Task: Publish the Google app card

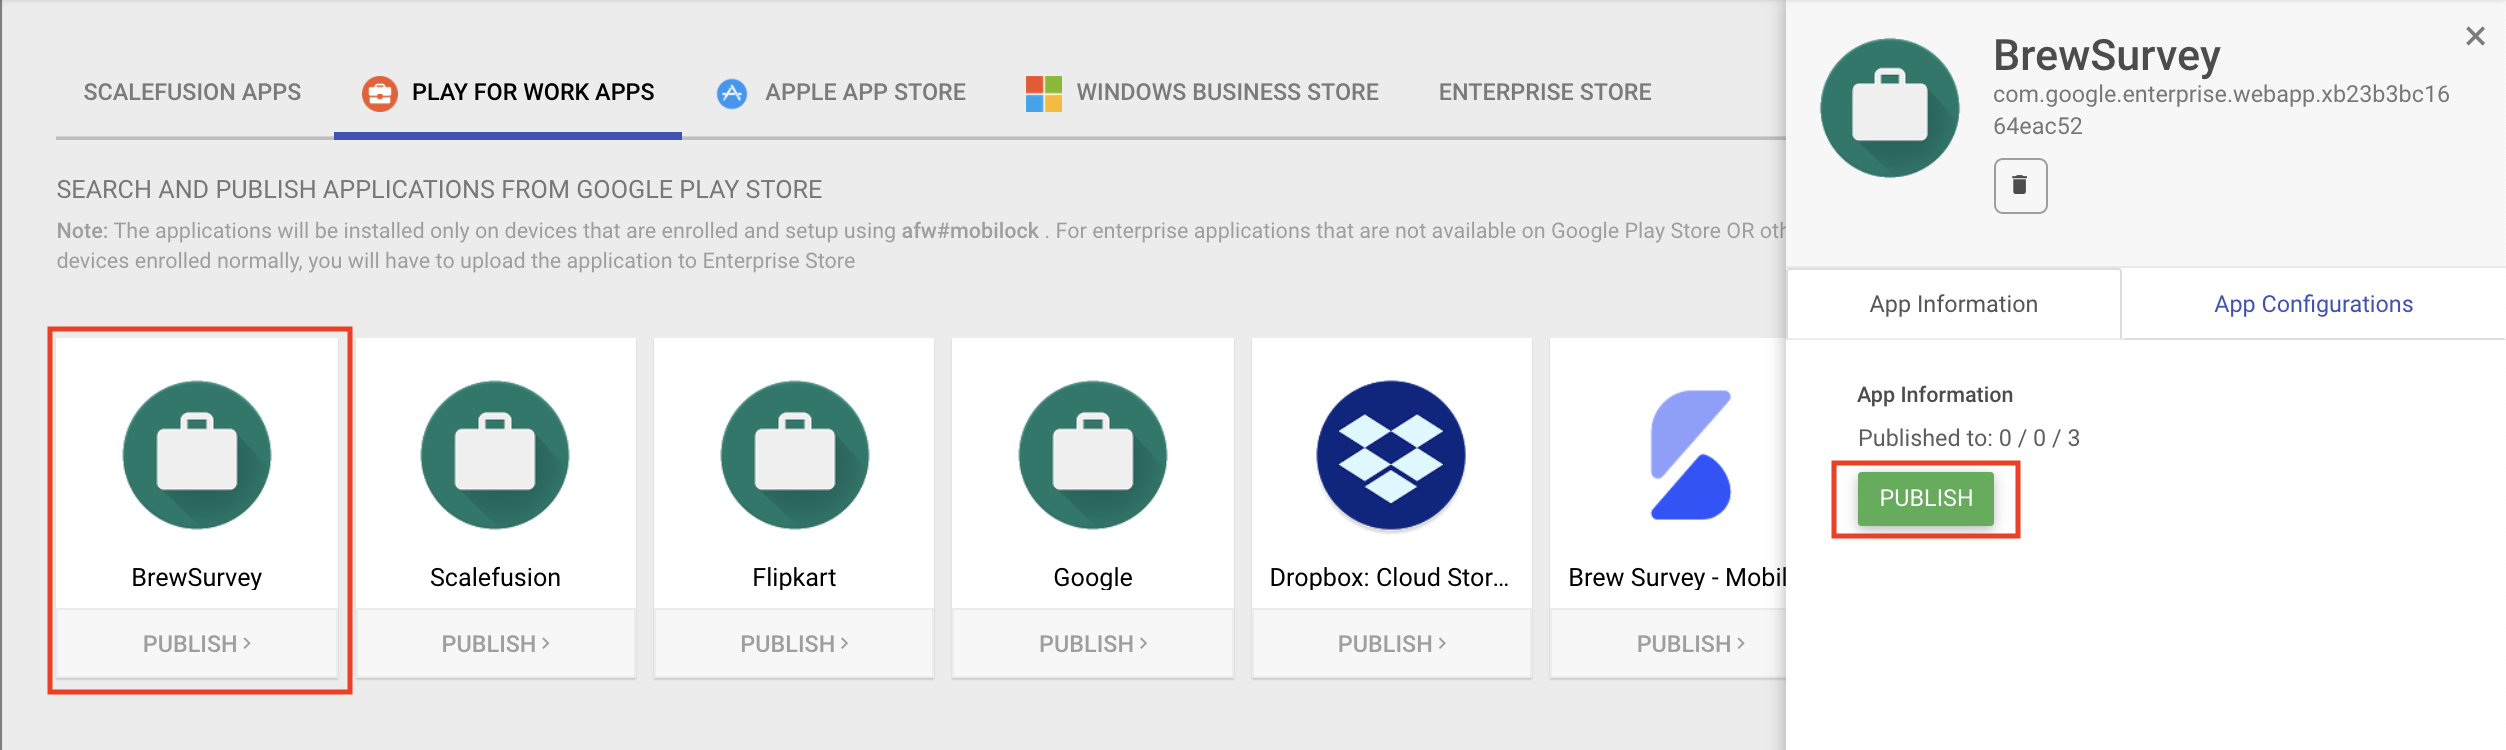Action: pyautogui.click(x=1093, y=644)
